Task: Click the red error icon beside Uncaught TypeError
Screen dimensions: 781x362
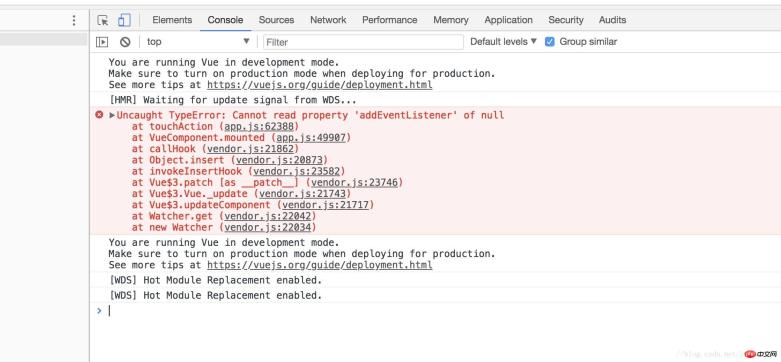Action: click(x=99, y=115)
